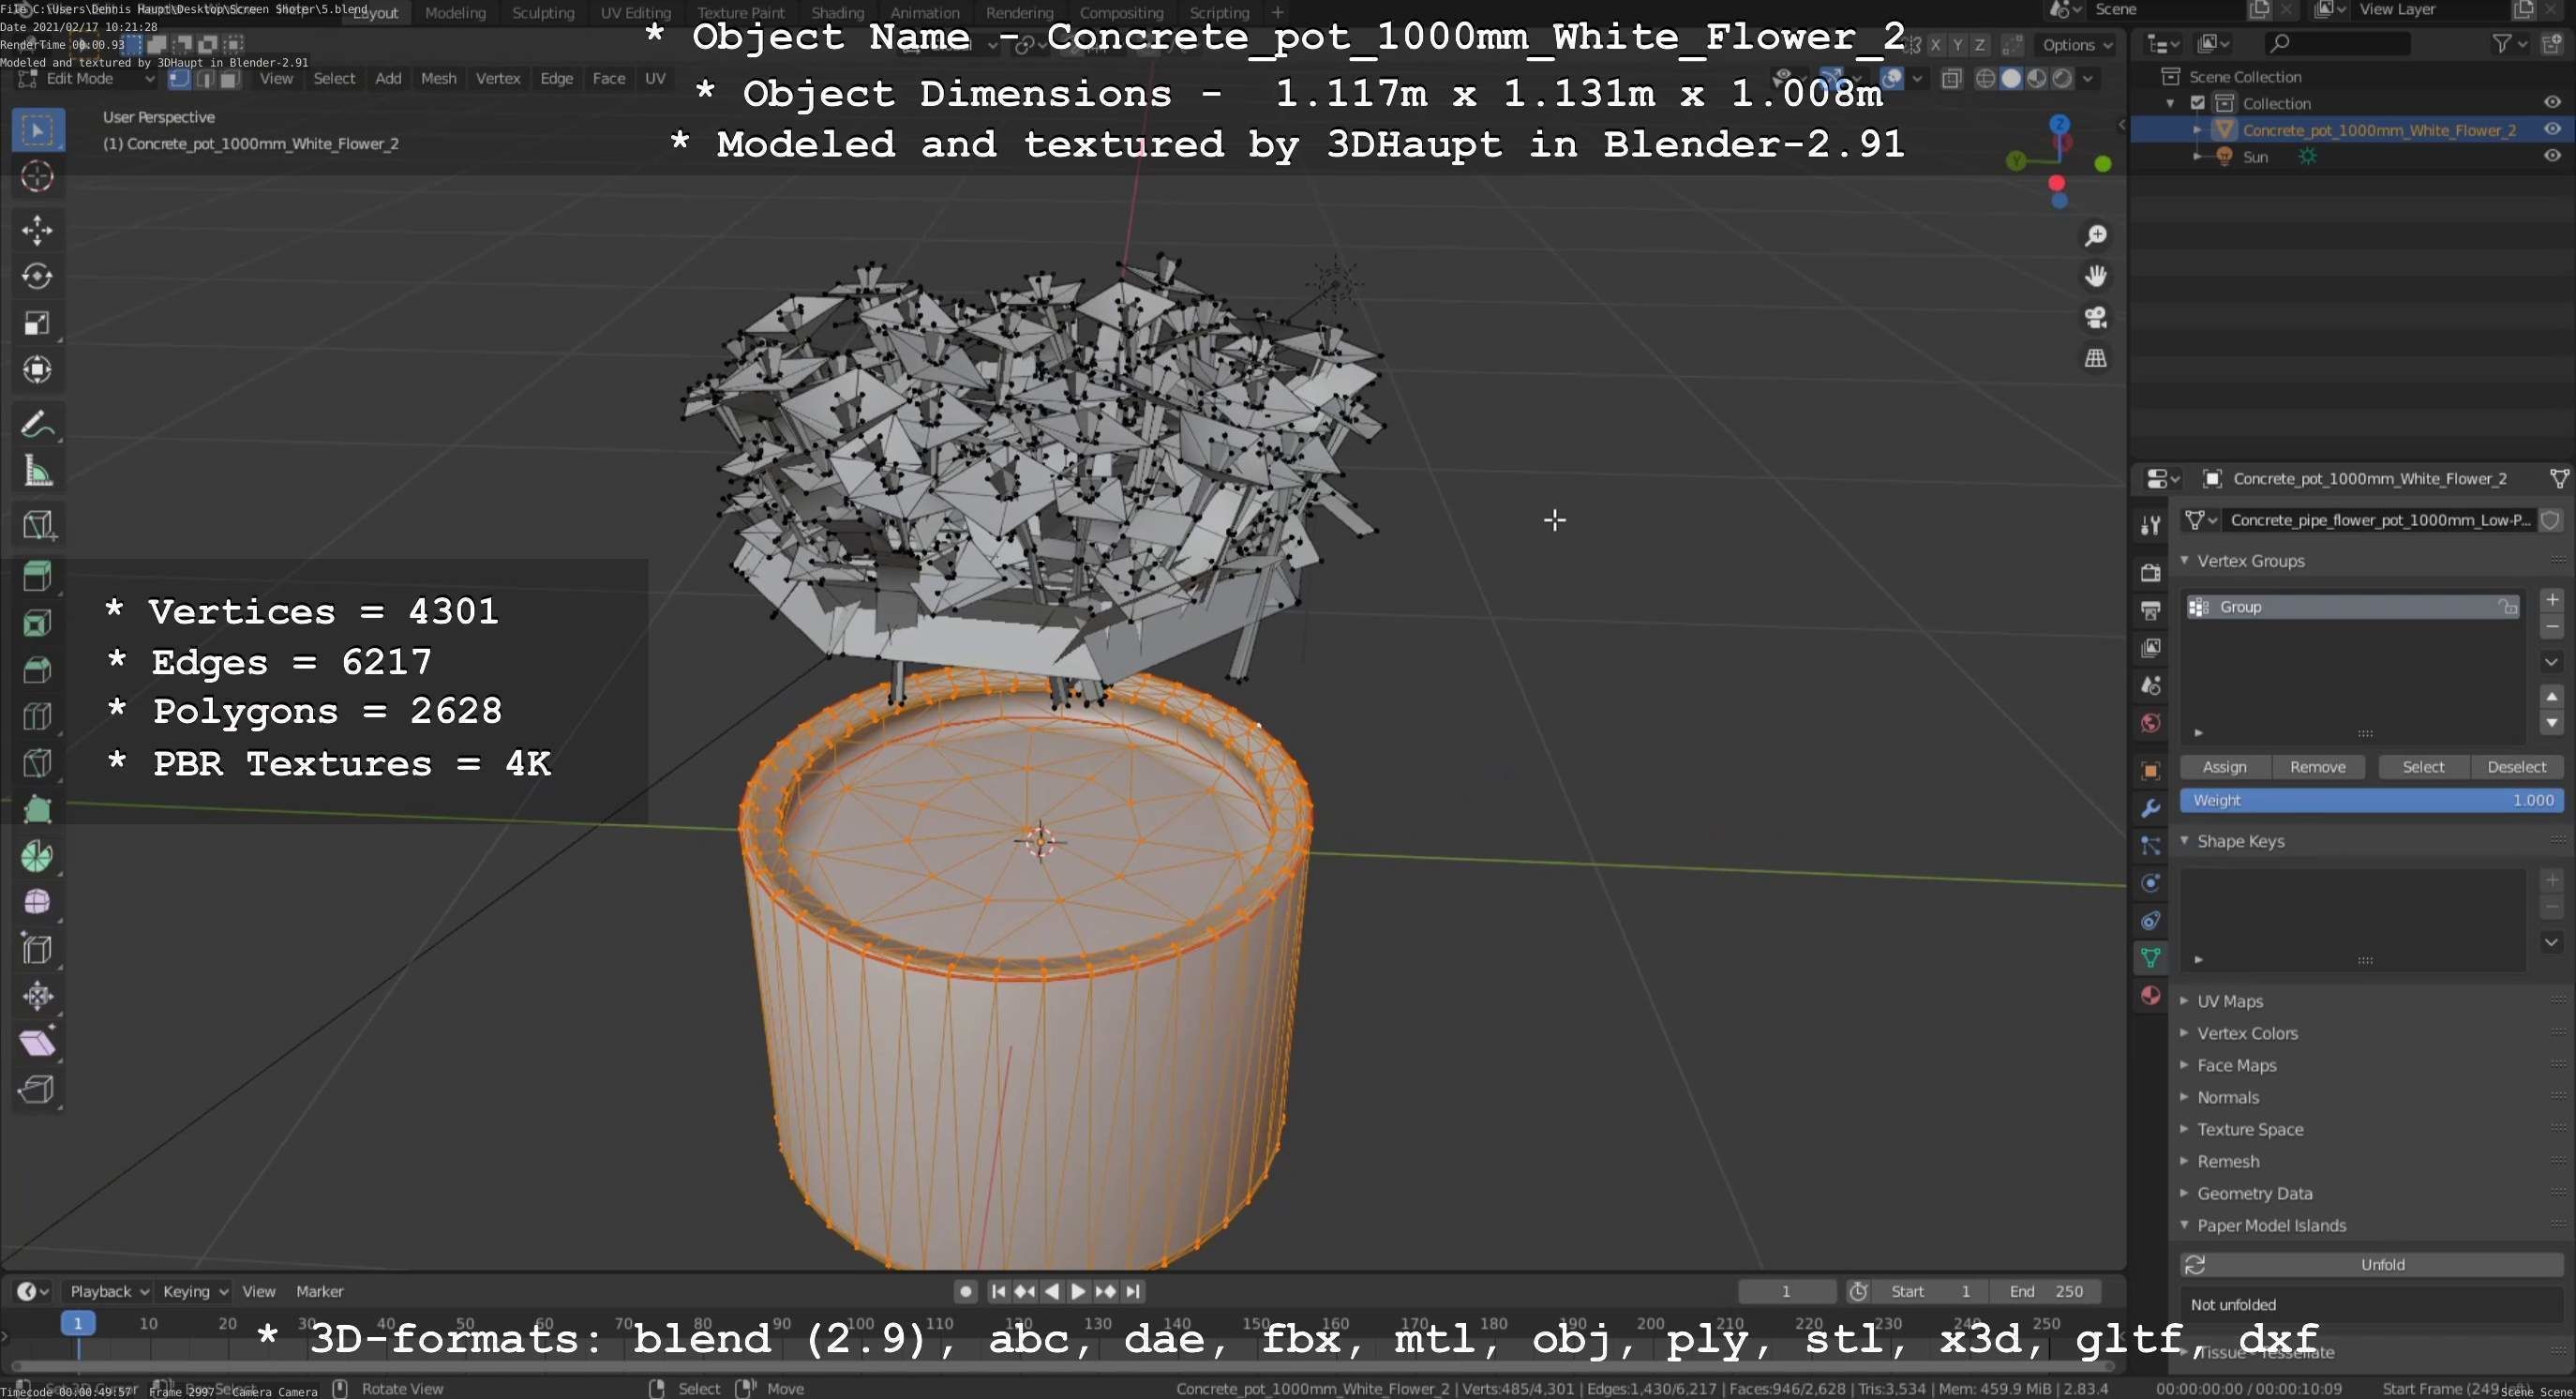The width and height of the screenshot is (2576, 1399).
Task: Choose the Move tool
Action: [38, 231]
